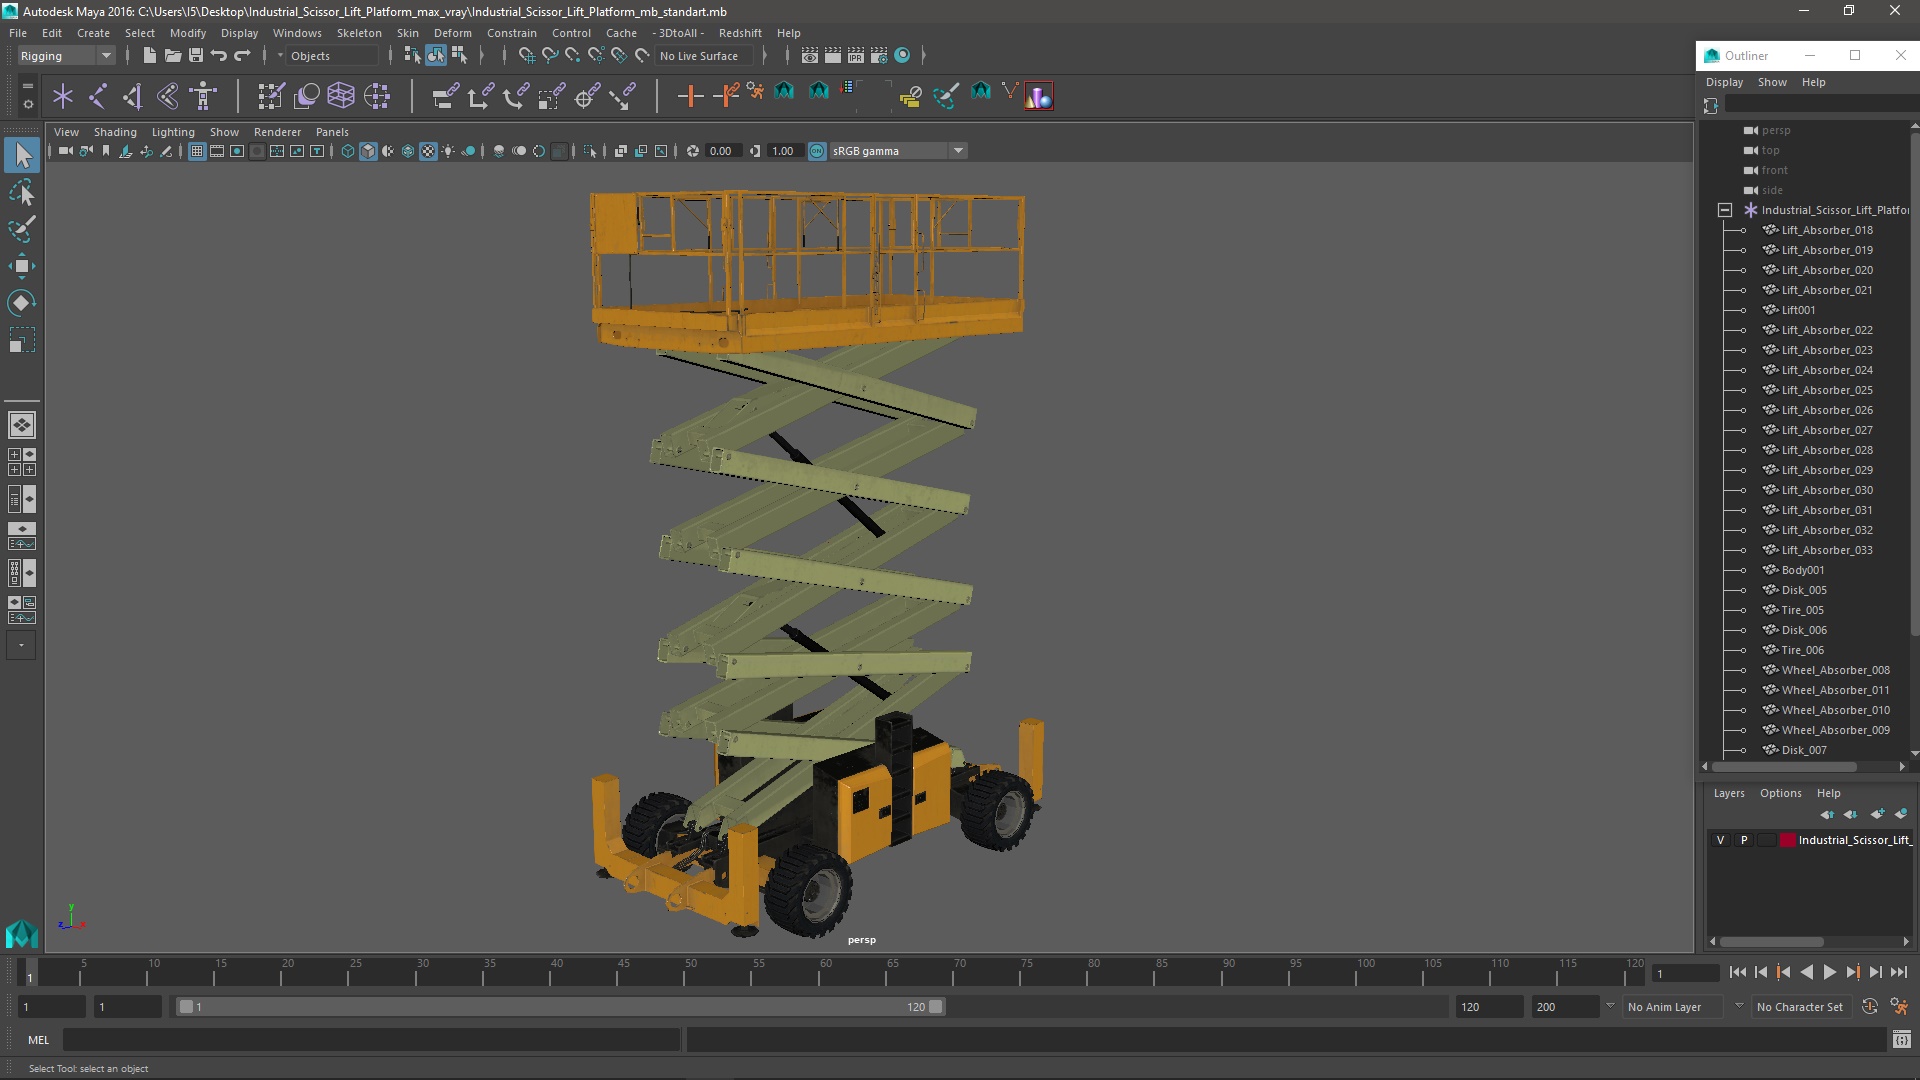Image resolution: width=1920 pixels, height=1080 pixels.
Task: Activate the Rotate tool
Action: (22, 303)
